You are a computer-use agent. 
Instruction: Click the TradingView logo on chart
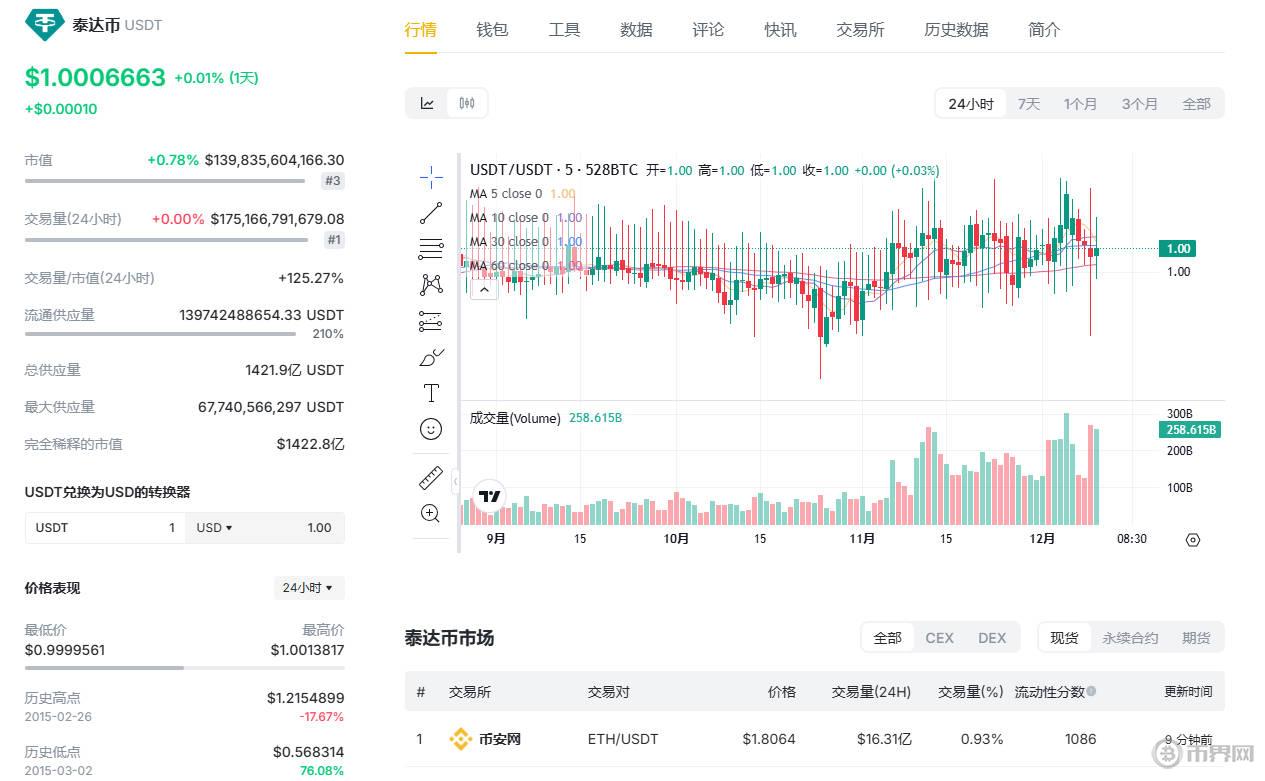point(490,496)
